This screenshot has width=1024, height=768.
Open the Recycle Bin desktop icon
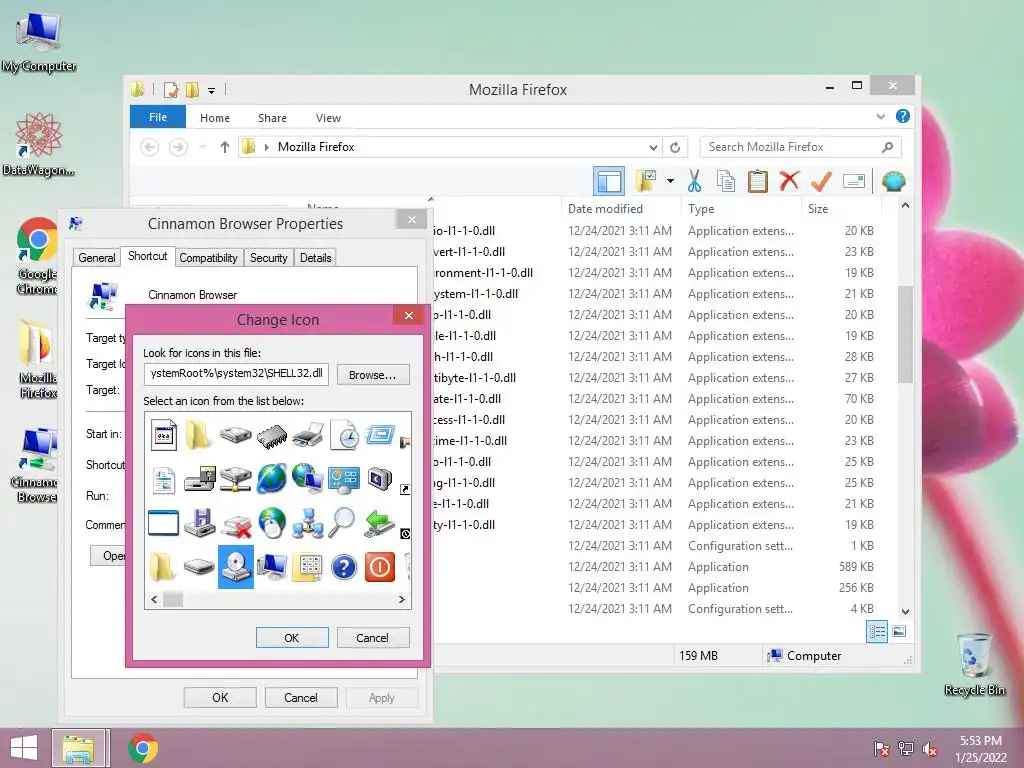click(974, 664)
